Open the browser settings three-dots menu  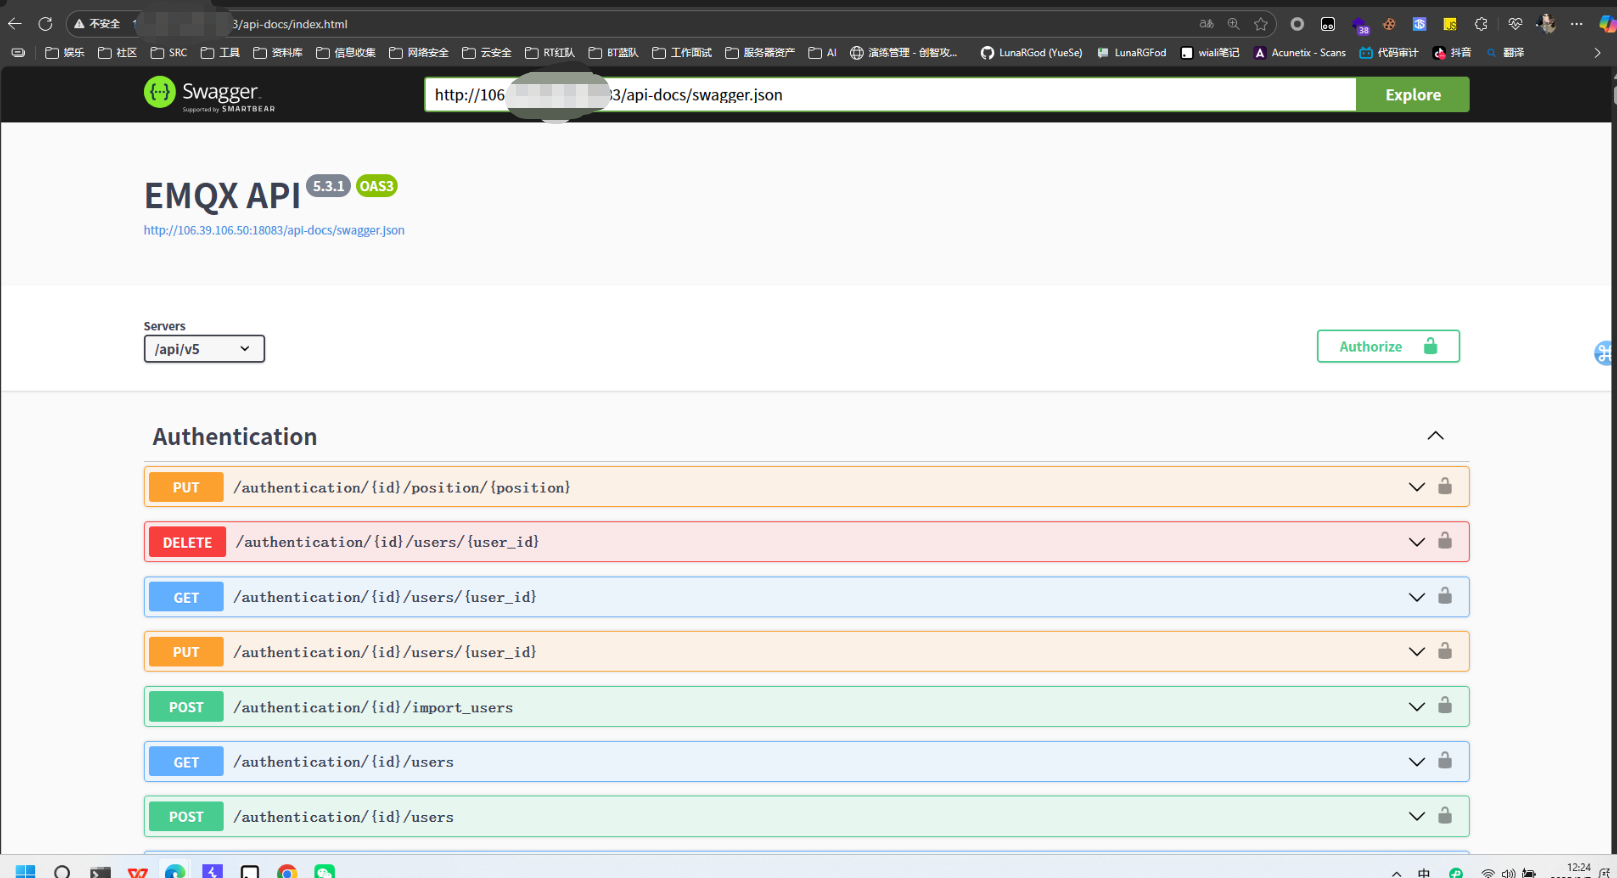[1577, 24]
